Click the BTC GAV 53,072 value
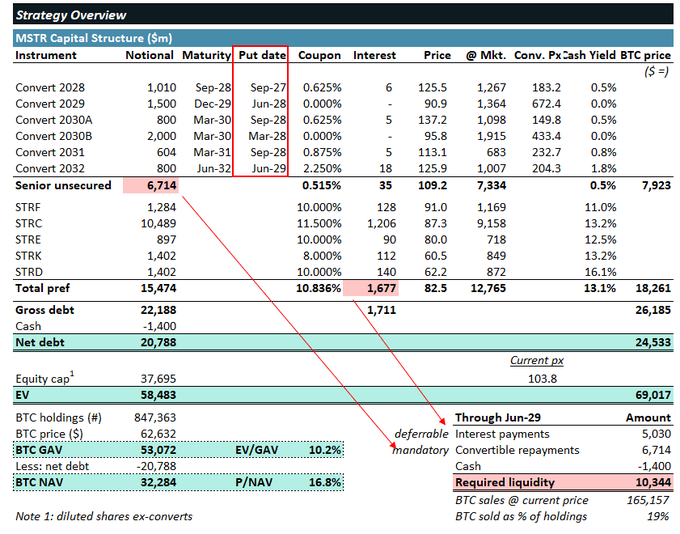This screenshot has width=680, height=534. pos(158,450)
